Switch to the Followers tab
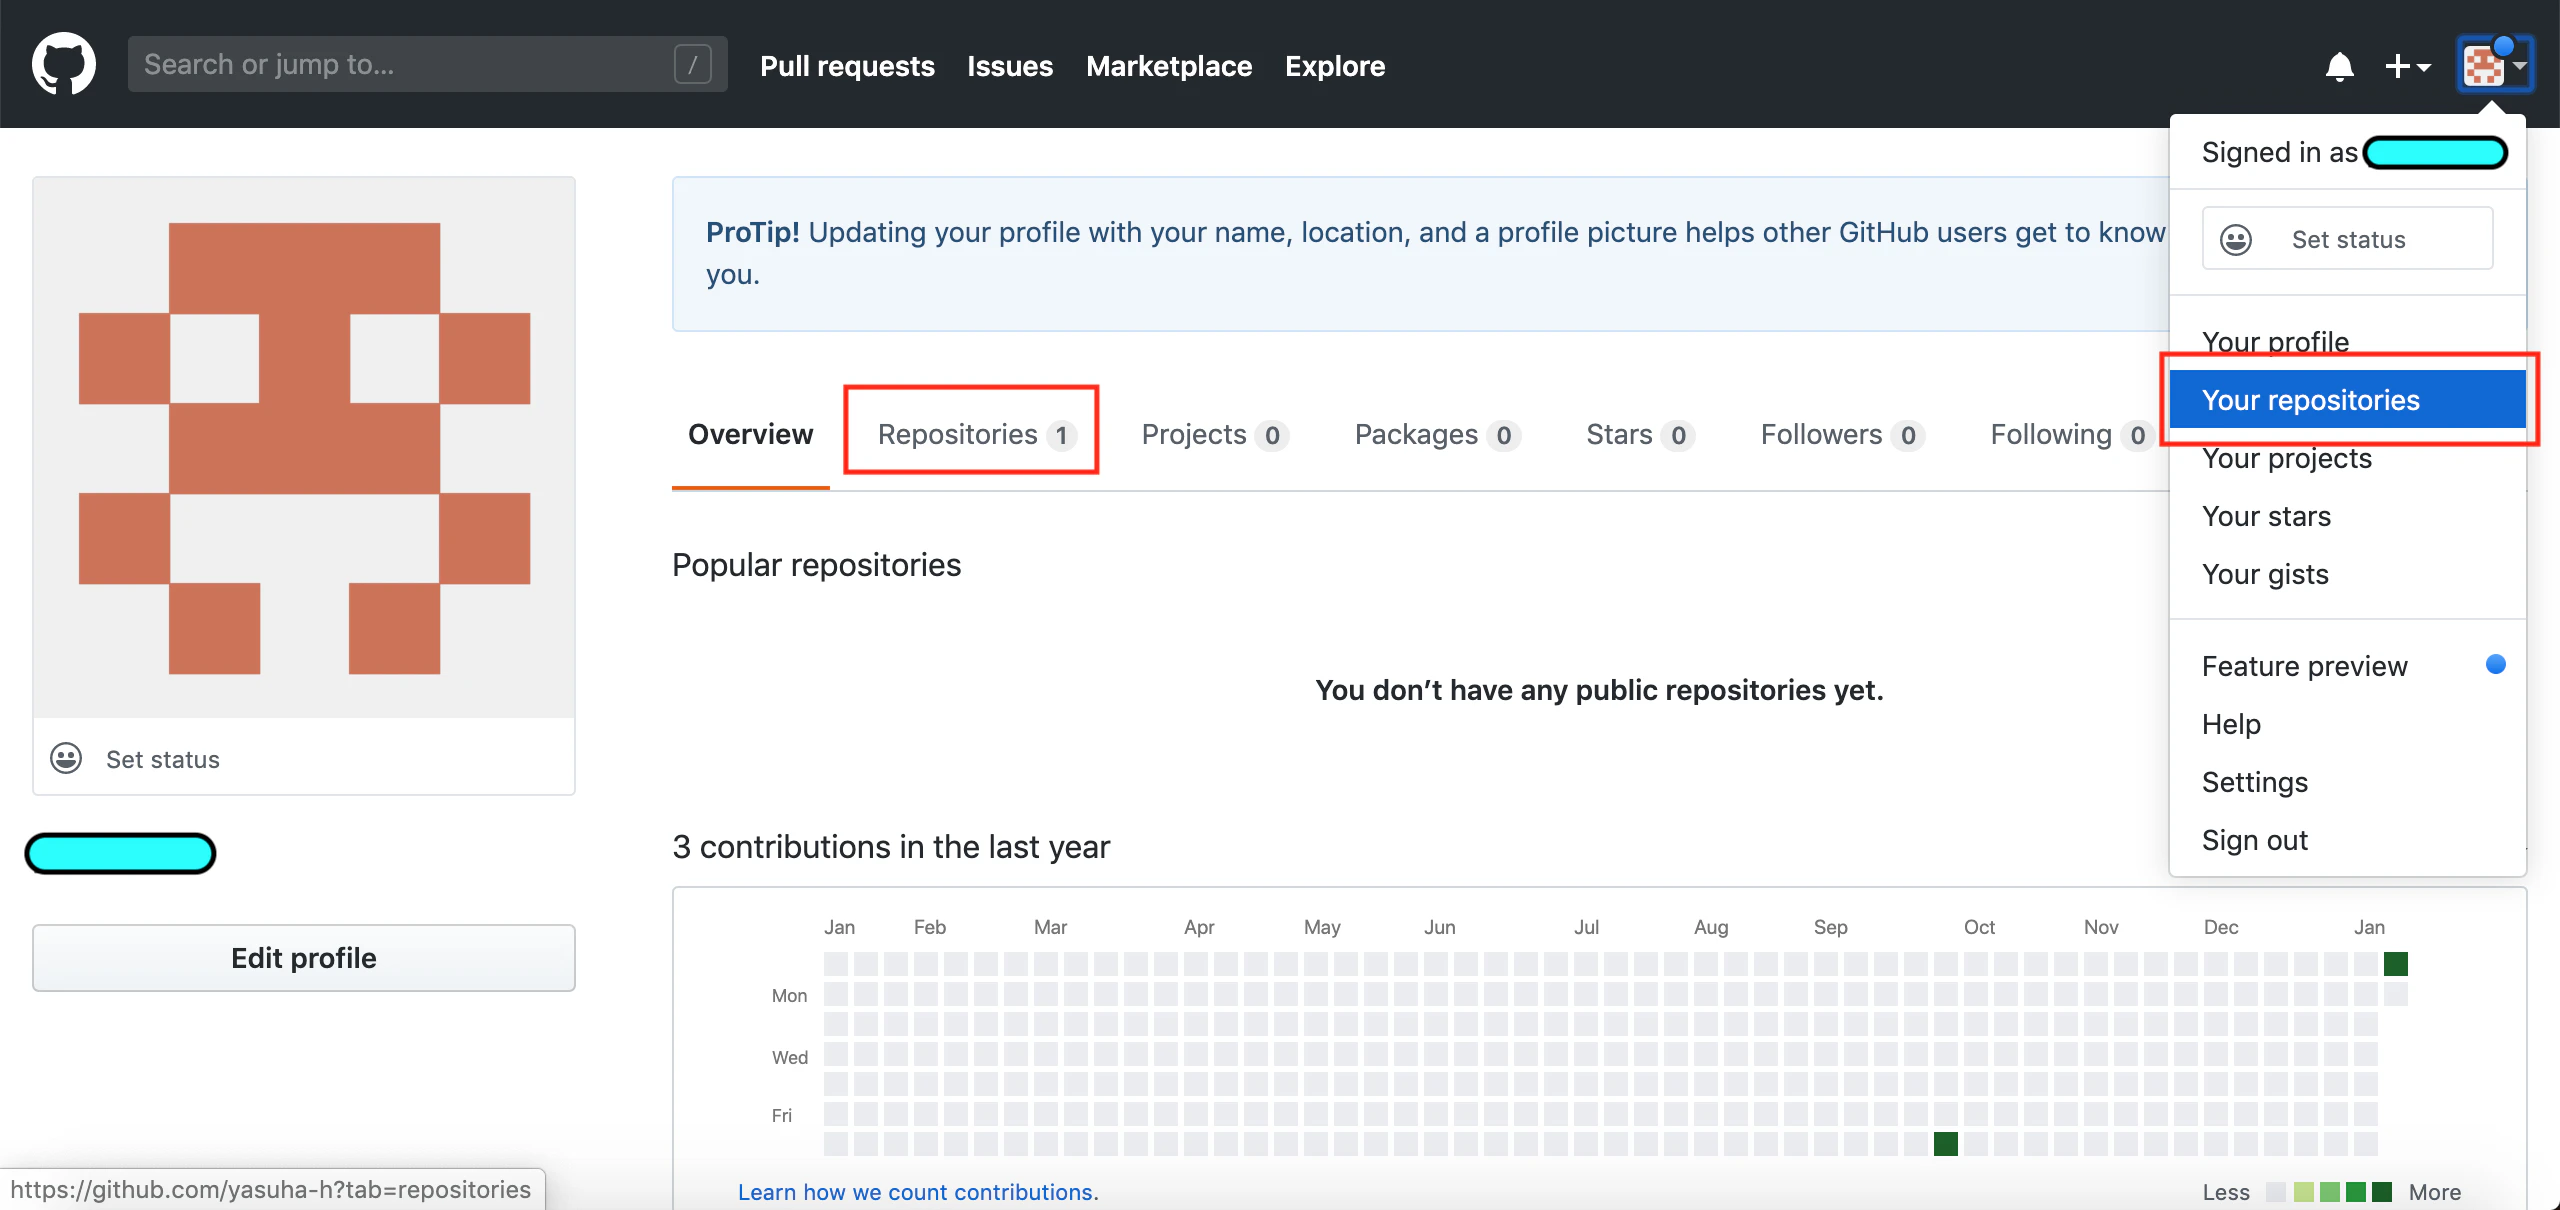Viewport: 2560px width, 1210px height. (x=1843, y=435)
